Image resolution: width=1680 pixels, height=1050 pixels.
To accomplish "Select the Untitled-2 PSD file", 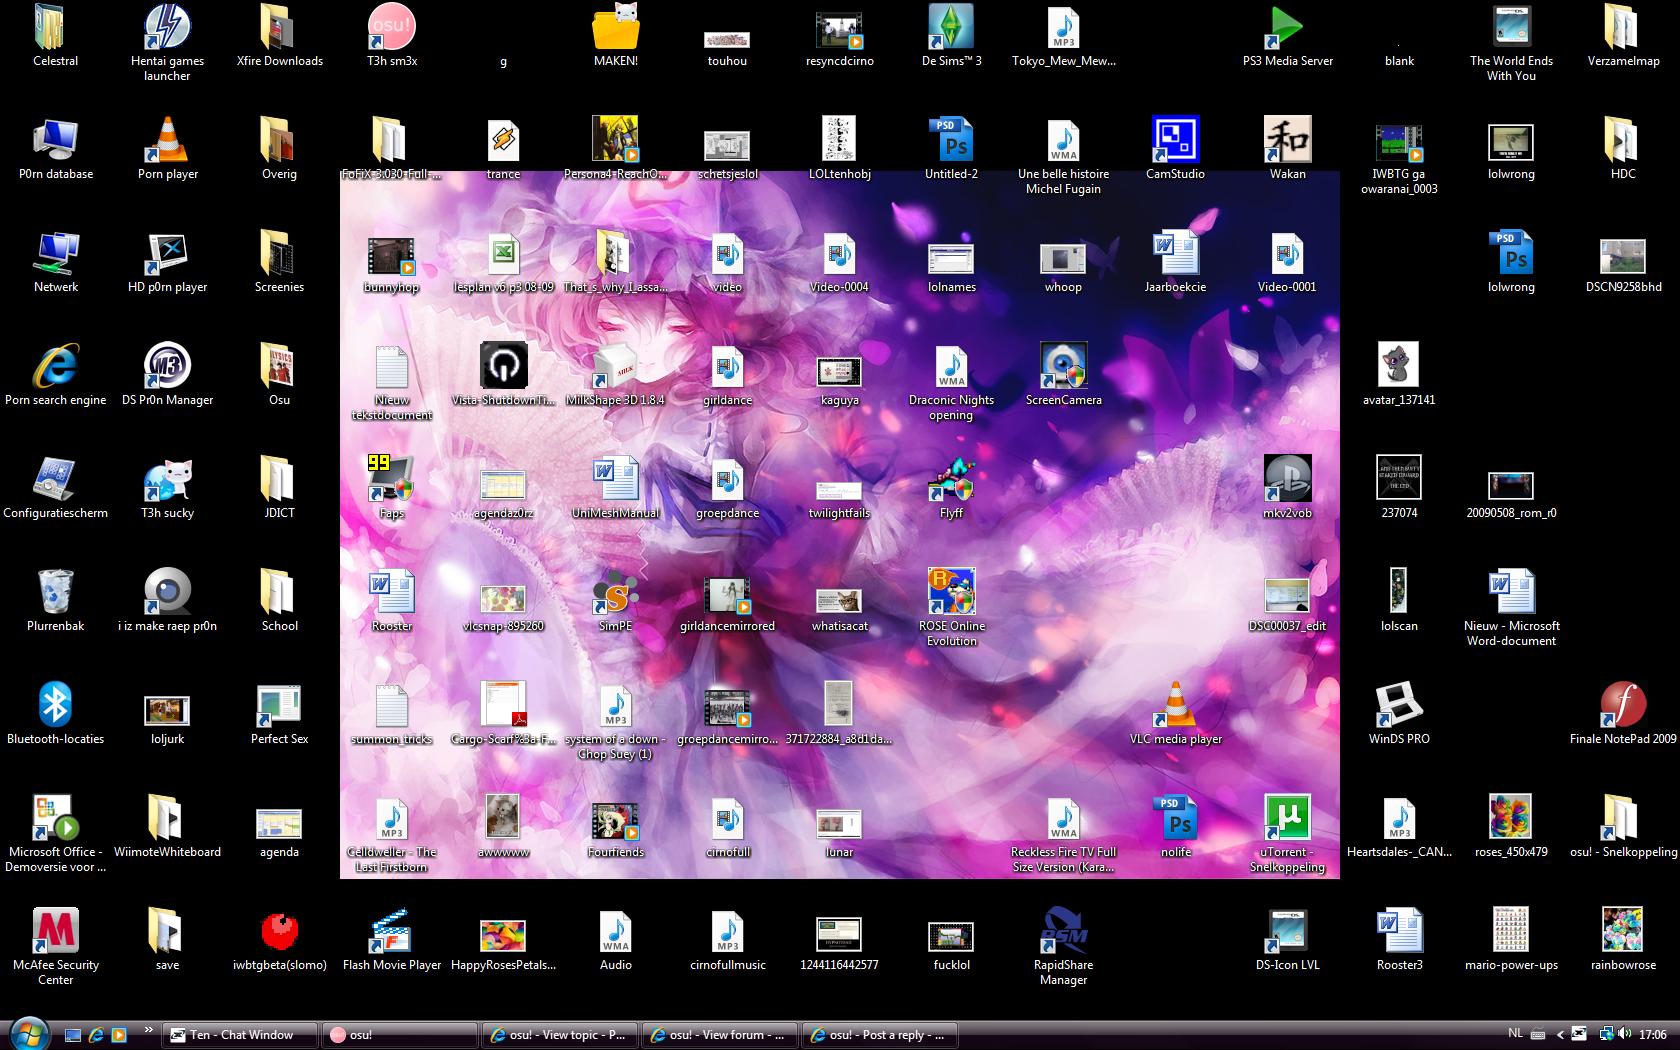I will point(952,150).
